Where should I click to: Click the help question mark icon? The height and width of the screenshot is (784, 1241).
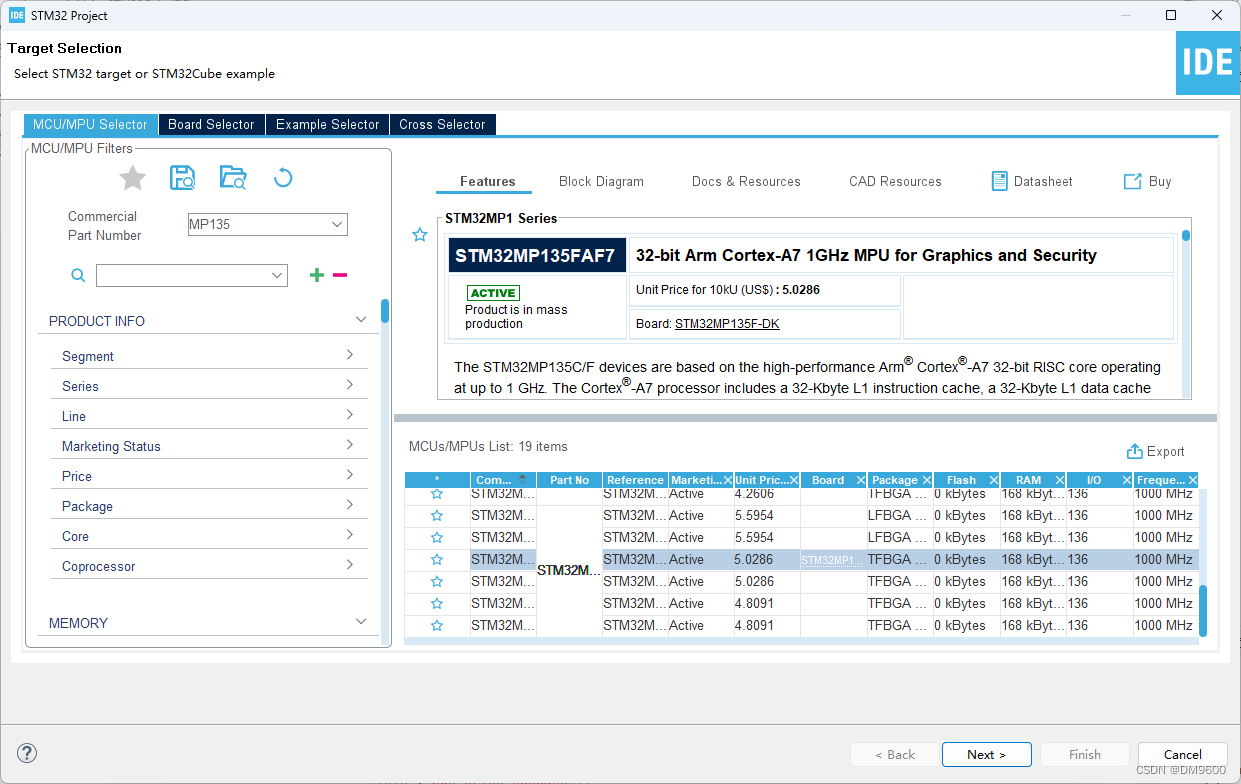(27, 754)
